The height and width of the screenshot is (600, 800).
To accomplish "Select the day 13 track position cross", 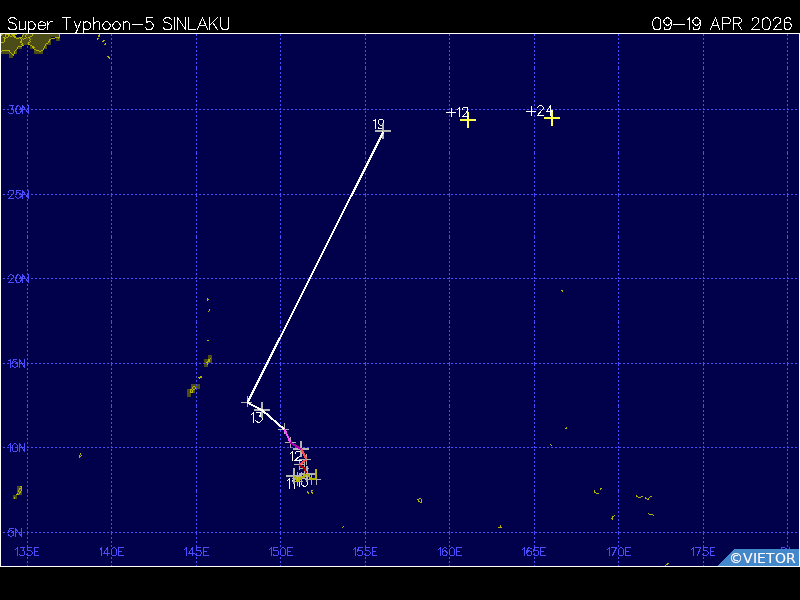I will coord(262,410).
